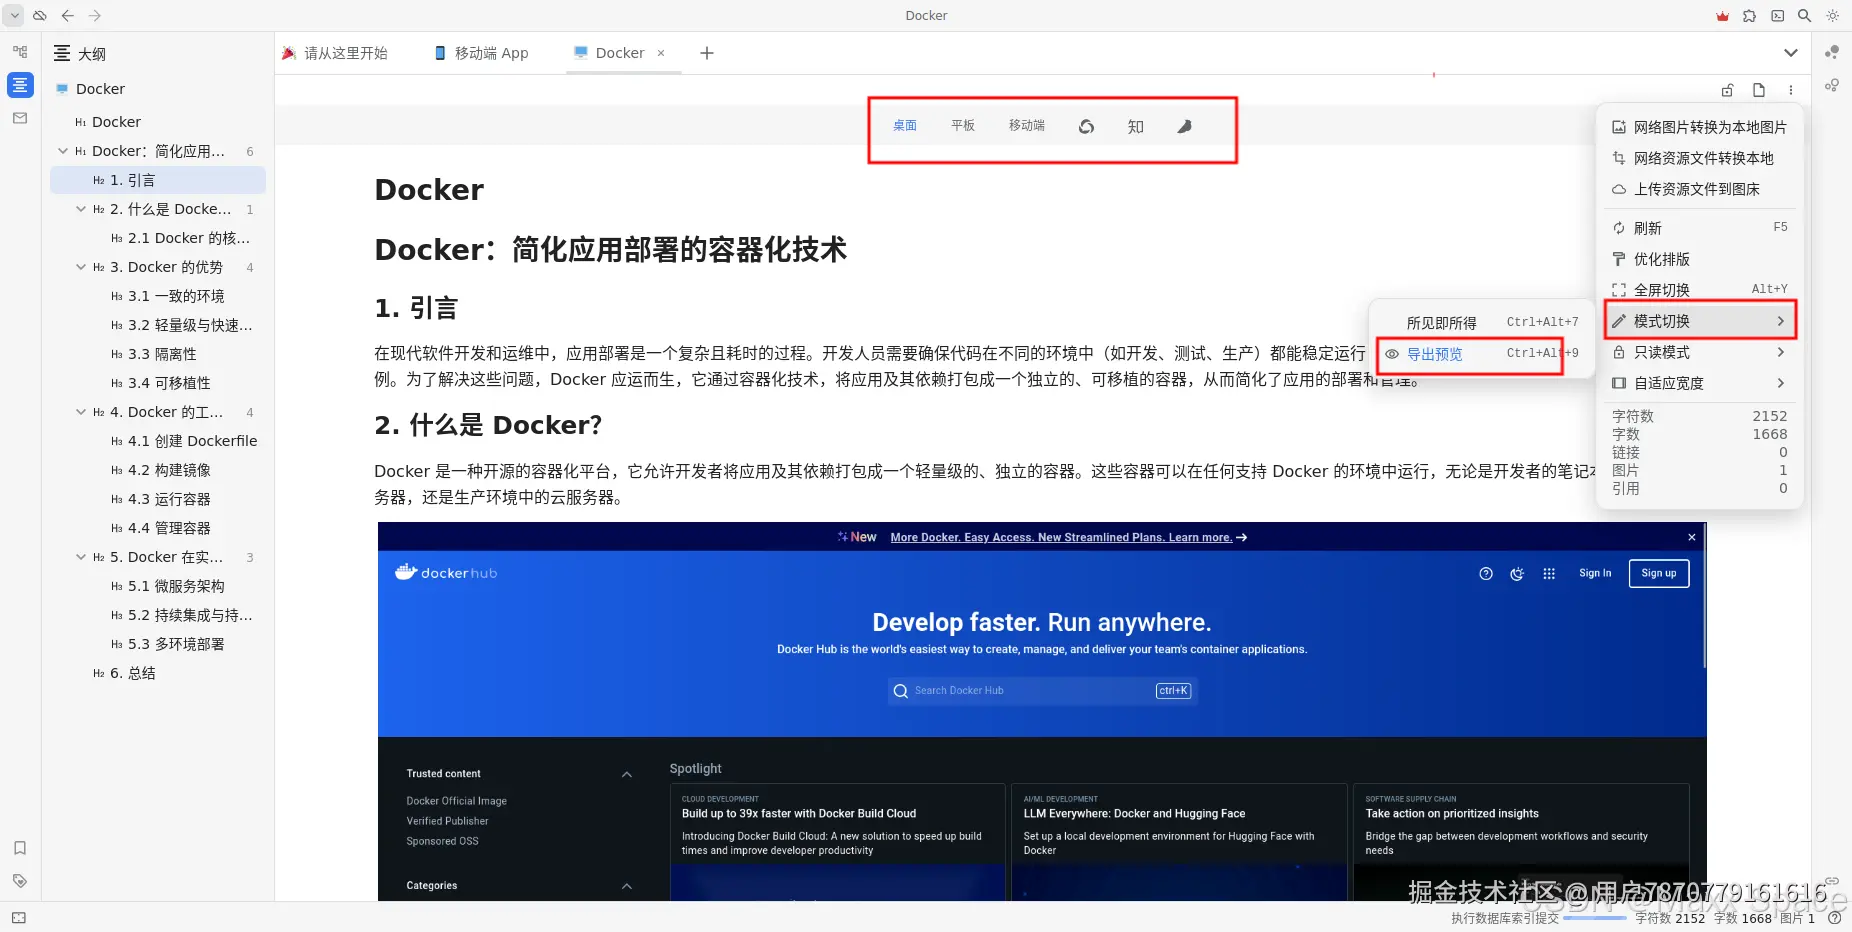Jump to '5.3 多环境部署' in outline
The image size is (1852, 932).
tap(158, 644)
